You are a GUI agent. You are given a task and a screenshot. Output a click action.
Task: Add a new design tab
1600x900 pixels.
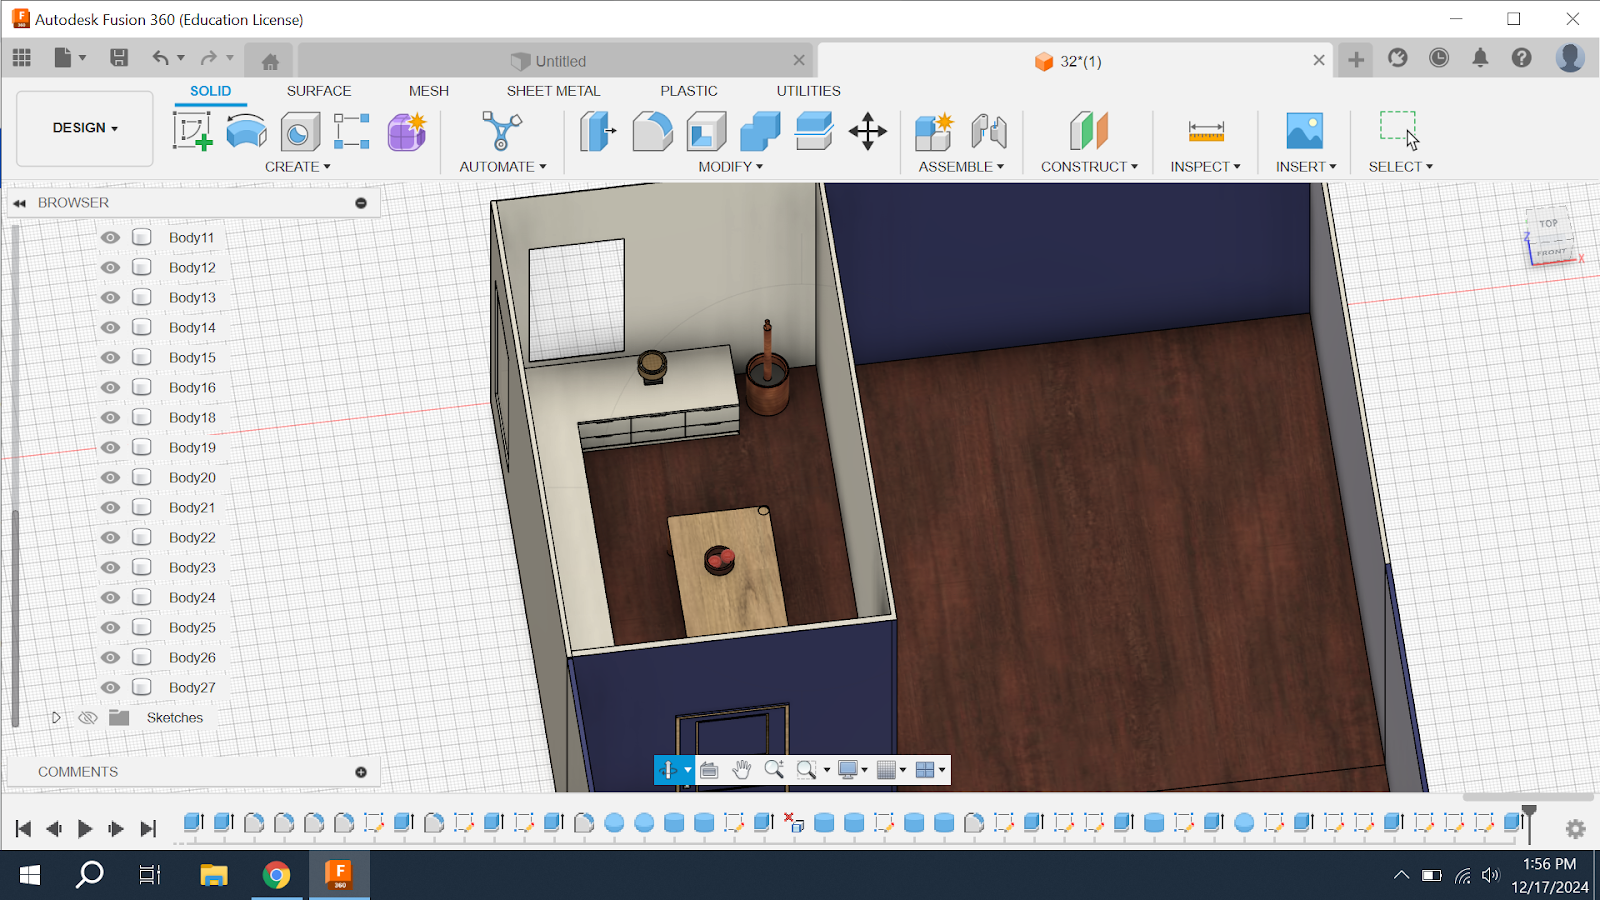click(x=1356, y=60)
